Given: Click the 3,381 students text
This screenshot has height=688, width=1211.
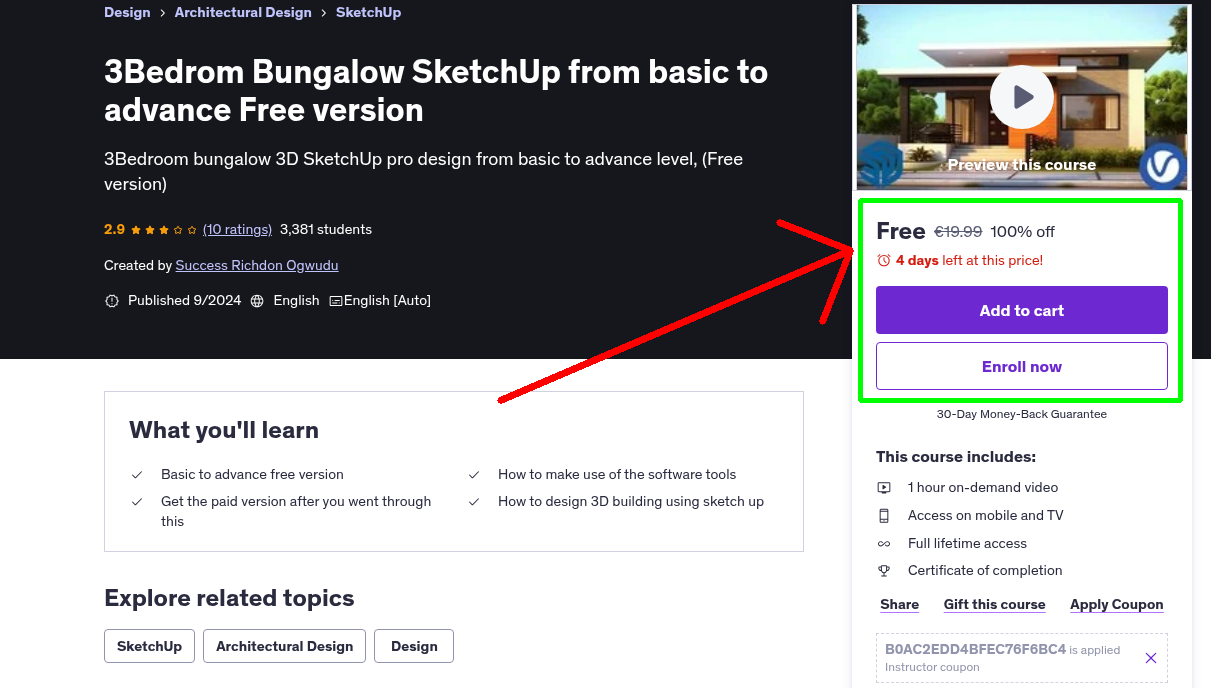Looking at the screenshot, I should pos(326,230).
